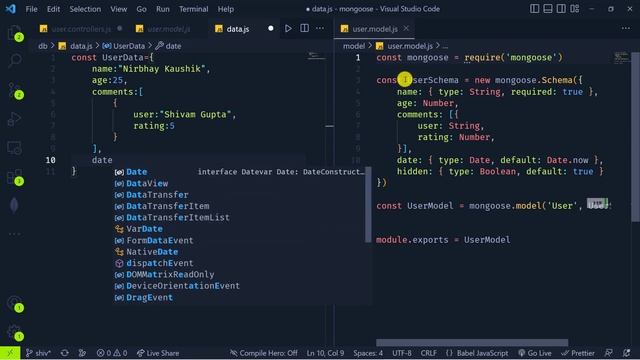Select DataView suggestion in autocomplete list
Viewport: 640px width, 360px height.
[239, 183]
